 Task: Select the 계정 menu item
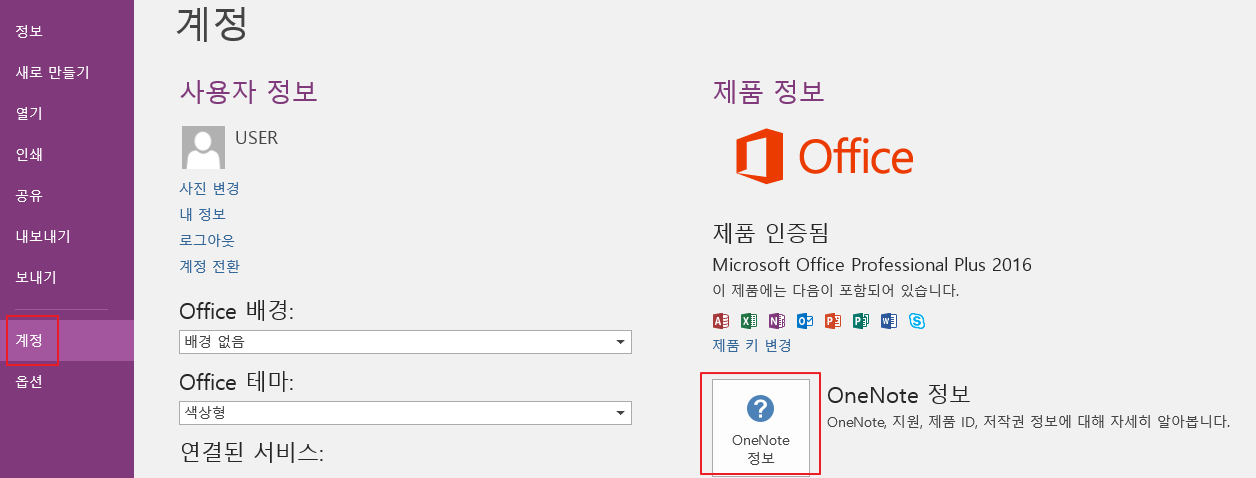pyautogui.click(x=67, y=341)
